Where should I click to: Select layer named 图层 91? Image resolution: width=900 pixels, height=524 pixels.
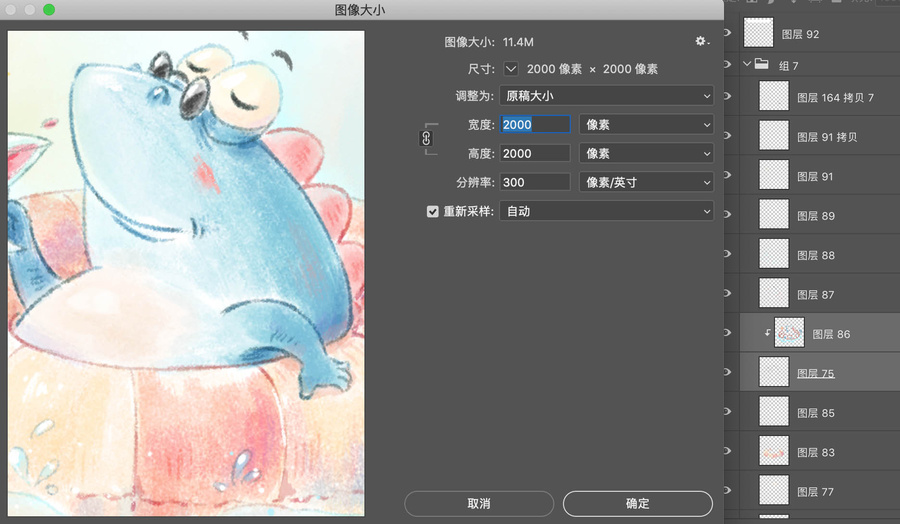click(x=815, y=177)
